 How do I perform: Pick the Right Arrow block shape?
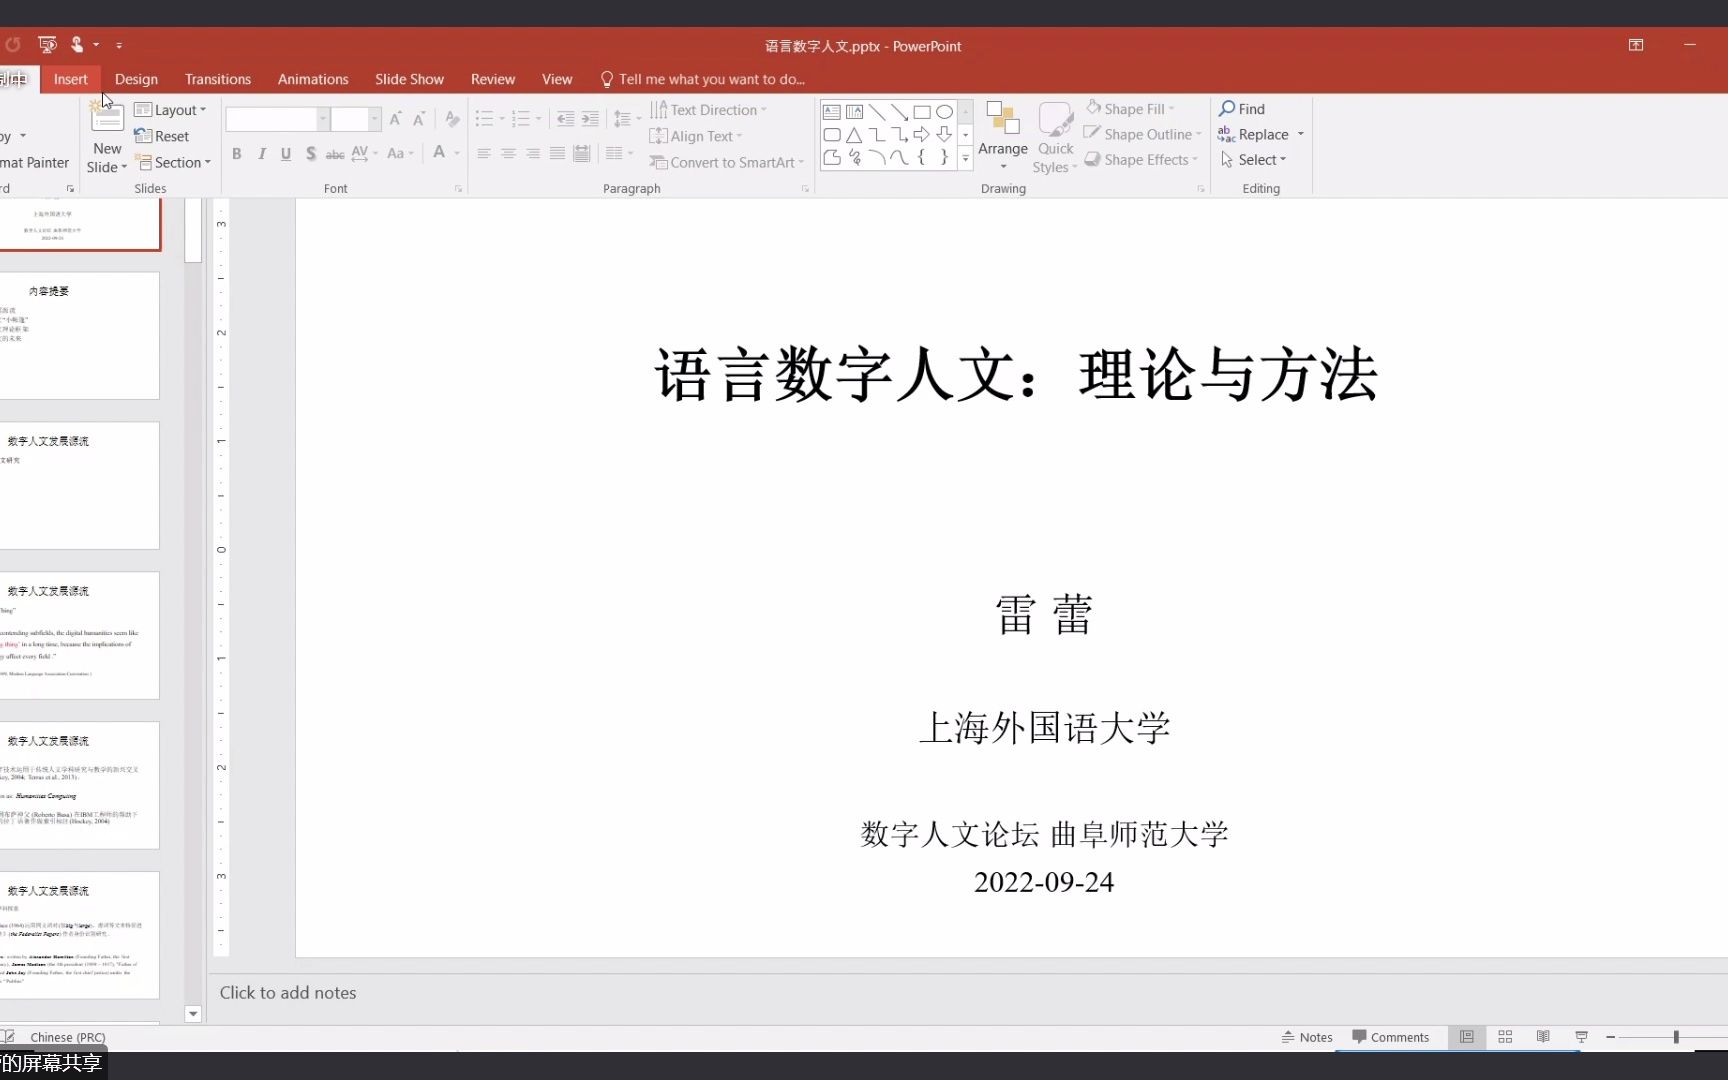click(x=922, y=135)
